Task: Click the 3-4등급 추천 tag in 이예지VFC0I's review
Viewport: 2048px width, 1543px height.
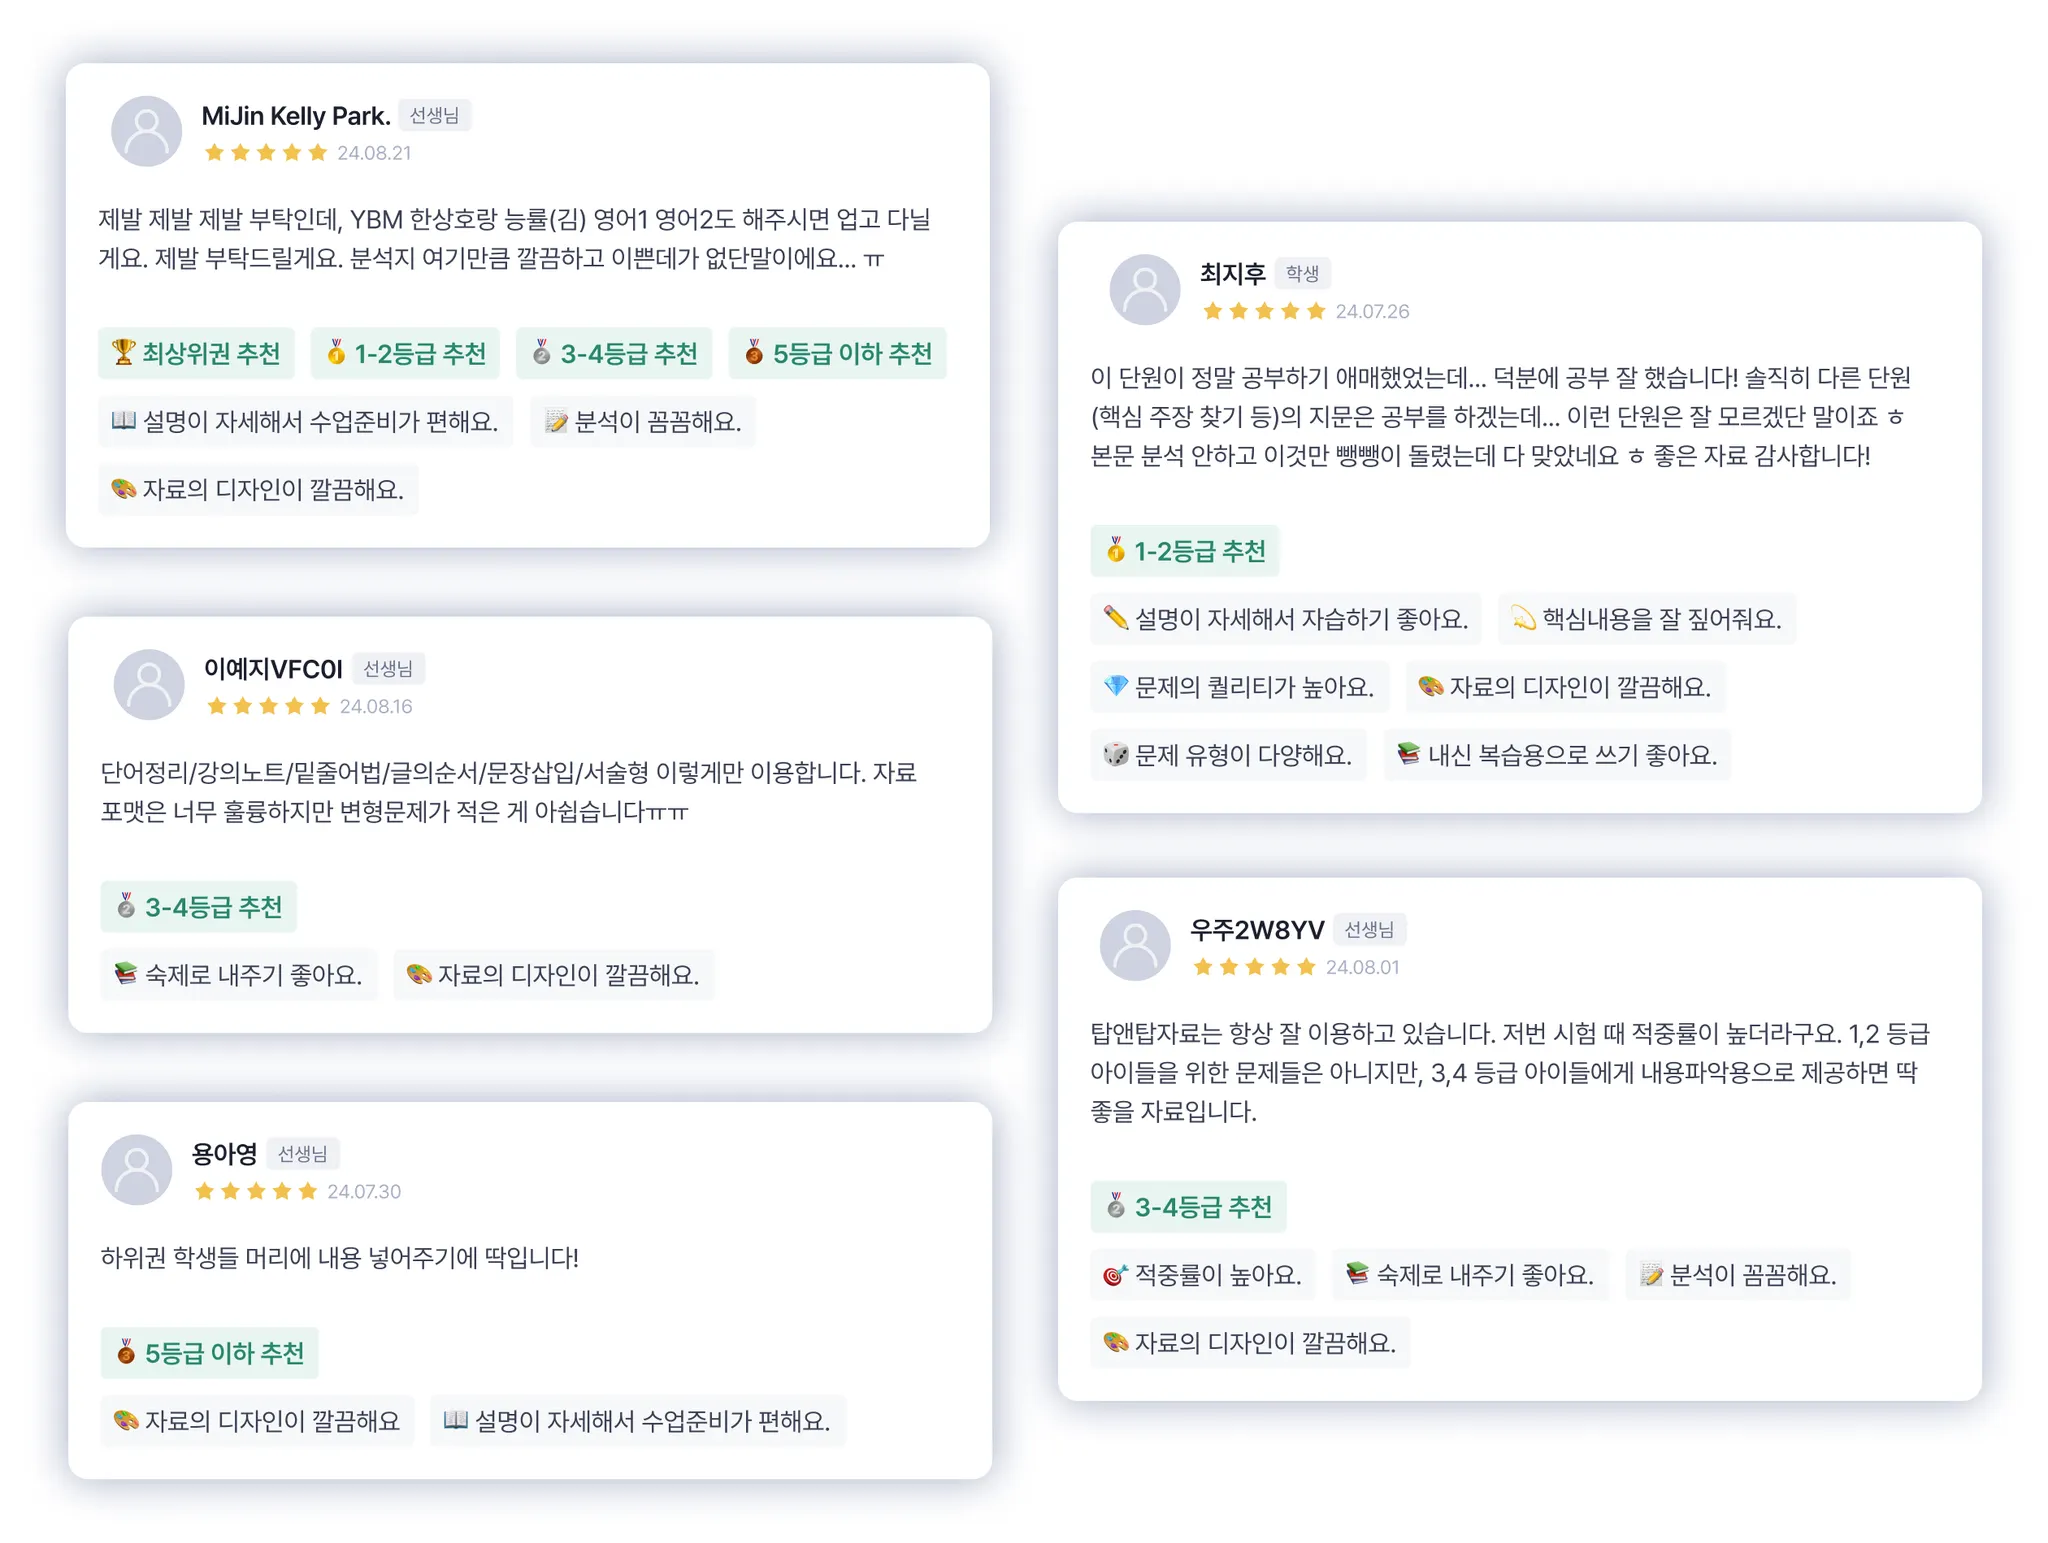Action: pyautogui.click(x=199, y=907)
